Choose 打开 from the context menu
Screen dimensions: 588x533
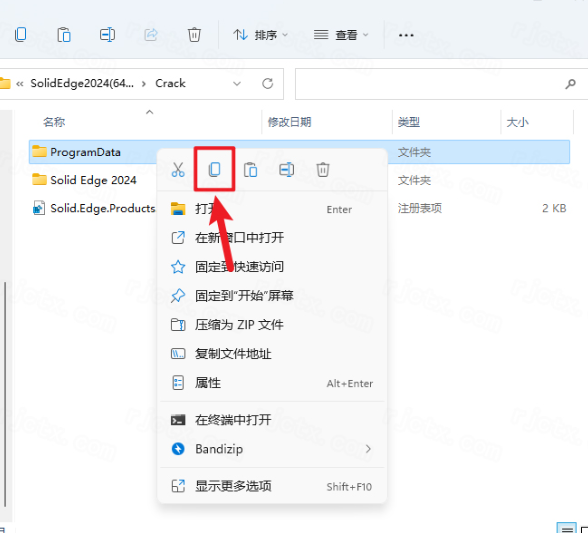point(272,209)
